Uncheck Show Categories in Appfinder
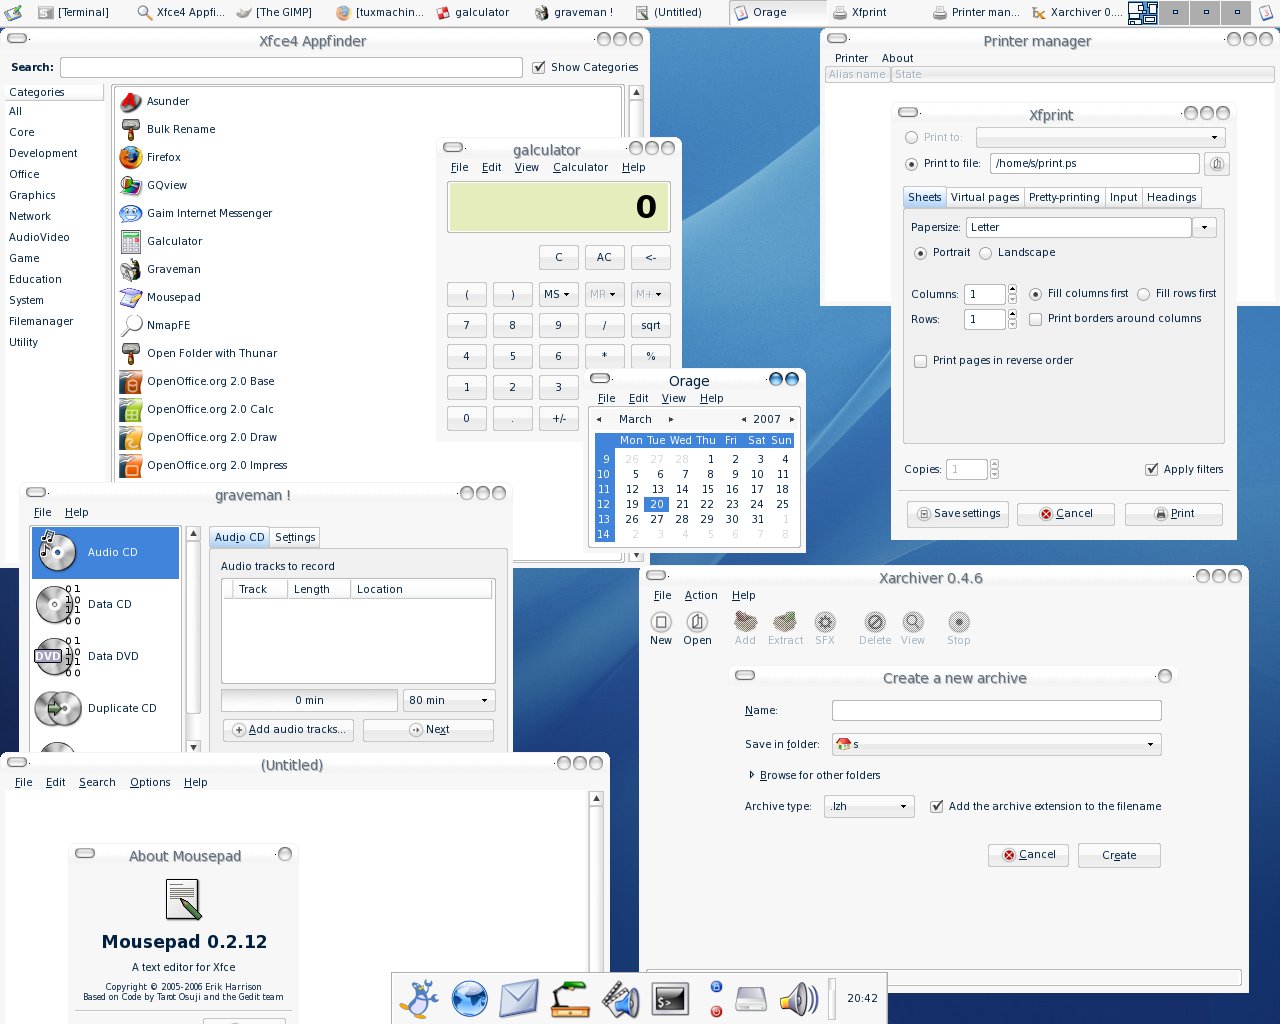The height and width of the screenshot is (1024, 1280). pyautogui.click(x=540, y=67)
